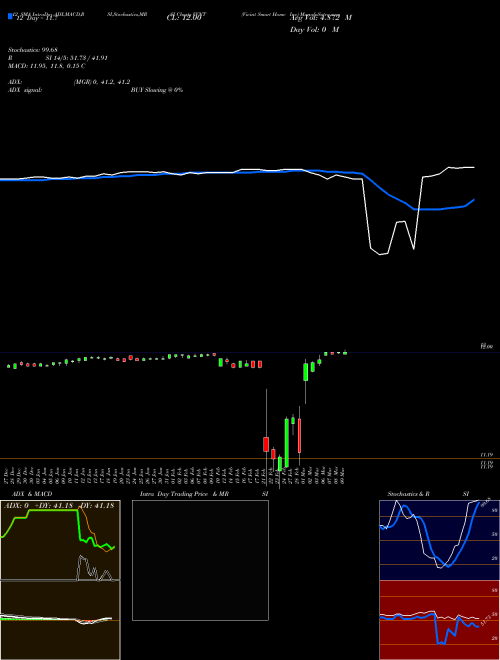Click the 11.19 price axis label on orange line
Image resolution: width=500 pixels, height=660 pixels.
point(487,455)
